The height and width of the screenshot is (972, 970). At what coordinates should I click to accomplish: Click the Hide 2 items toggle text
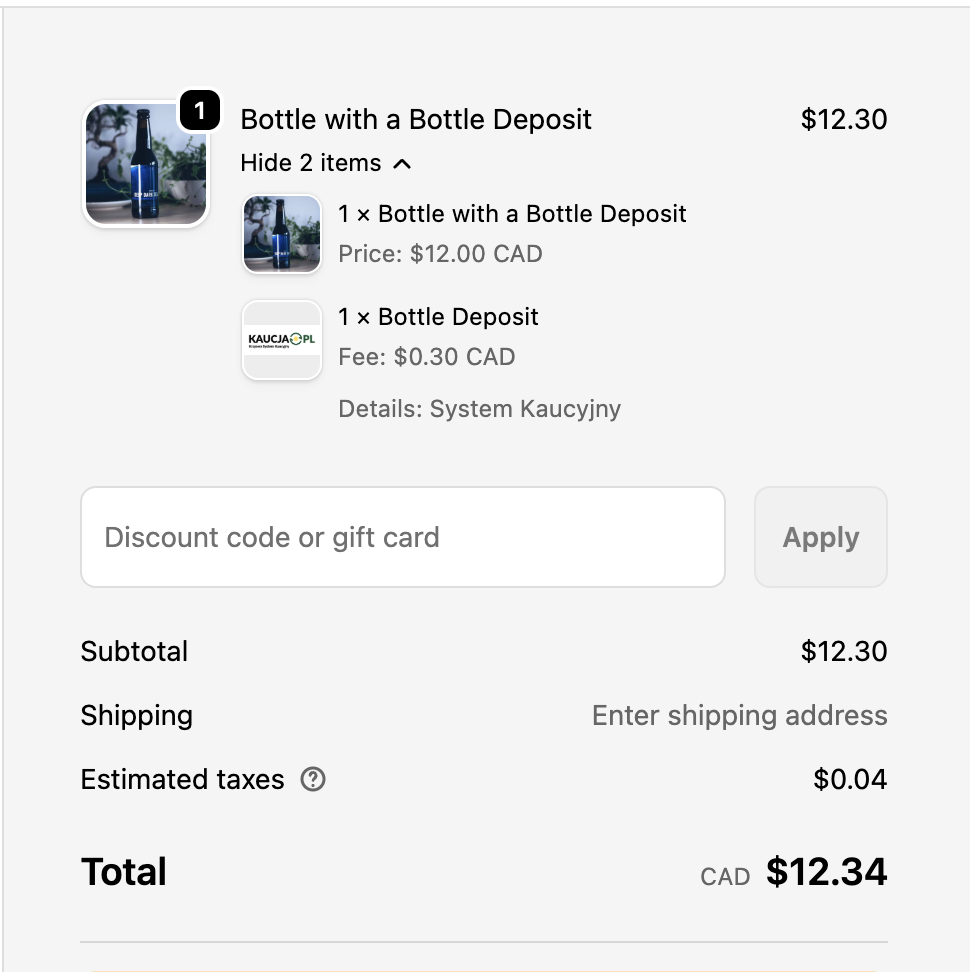[311, 163]
